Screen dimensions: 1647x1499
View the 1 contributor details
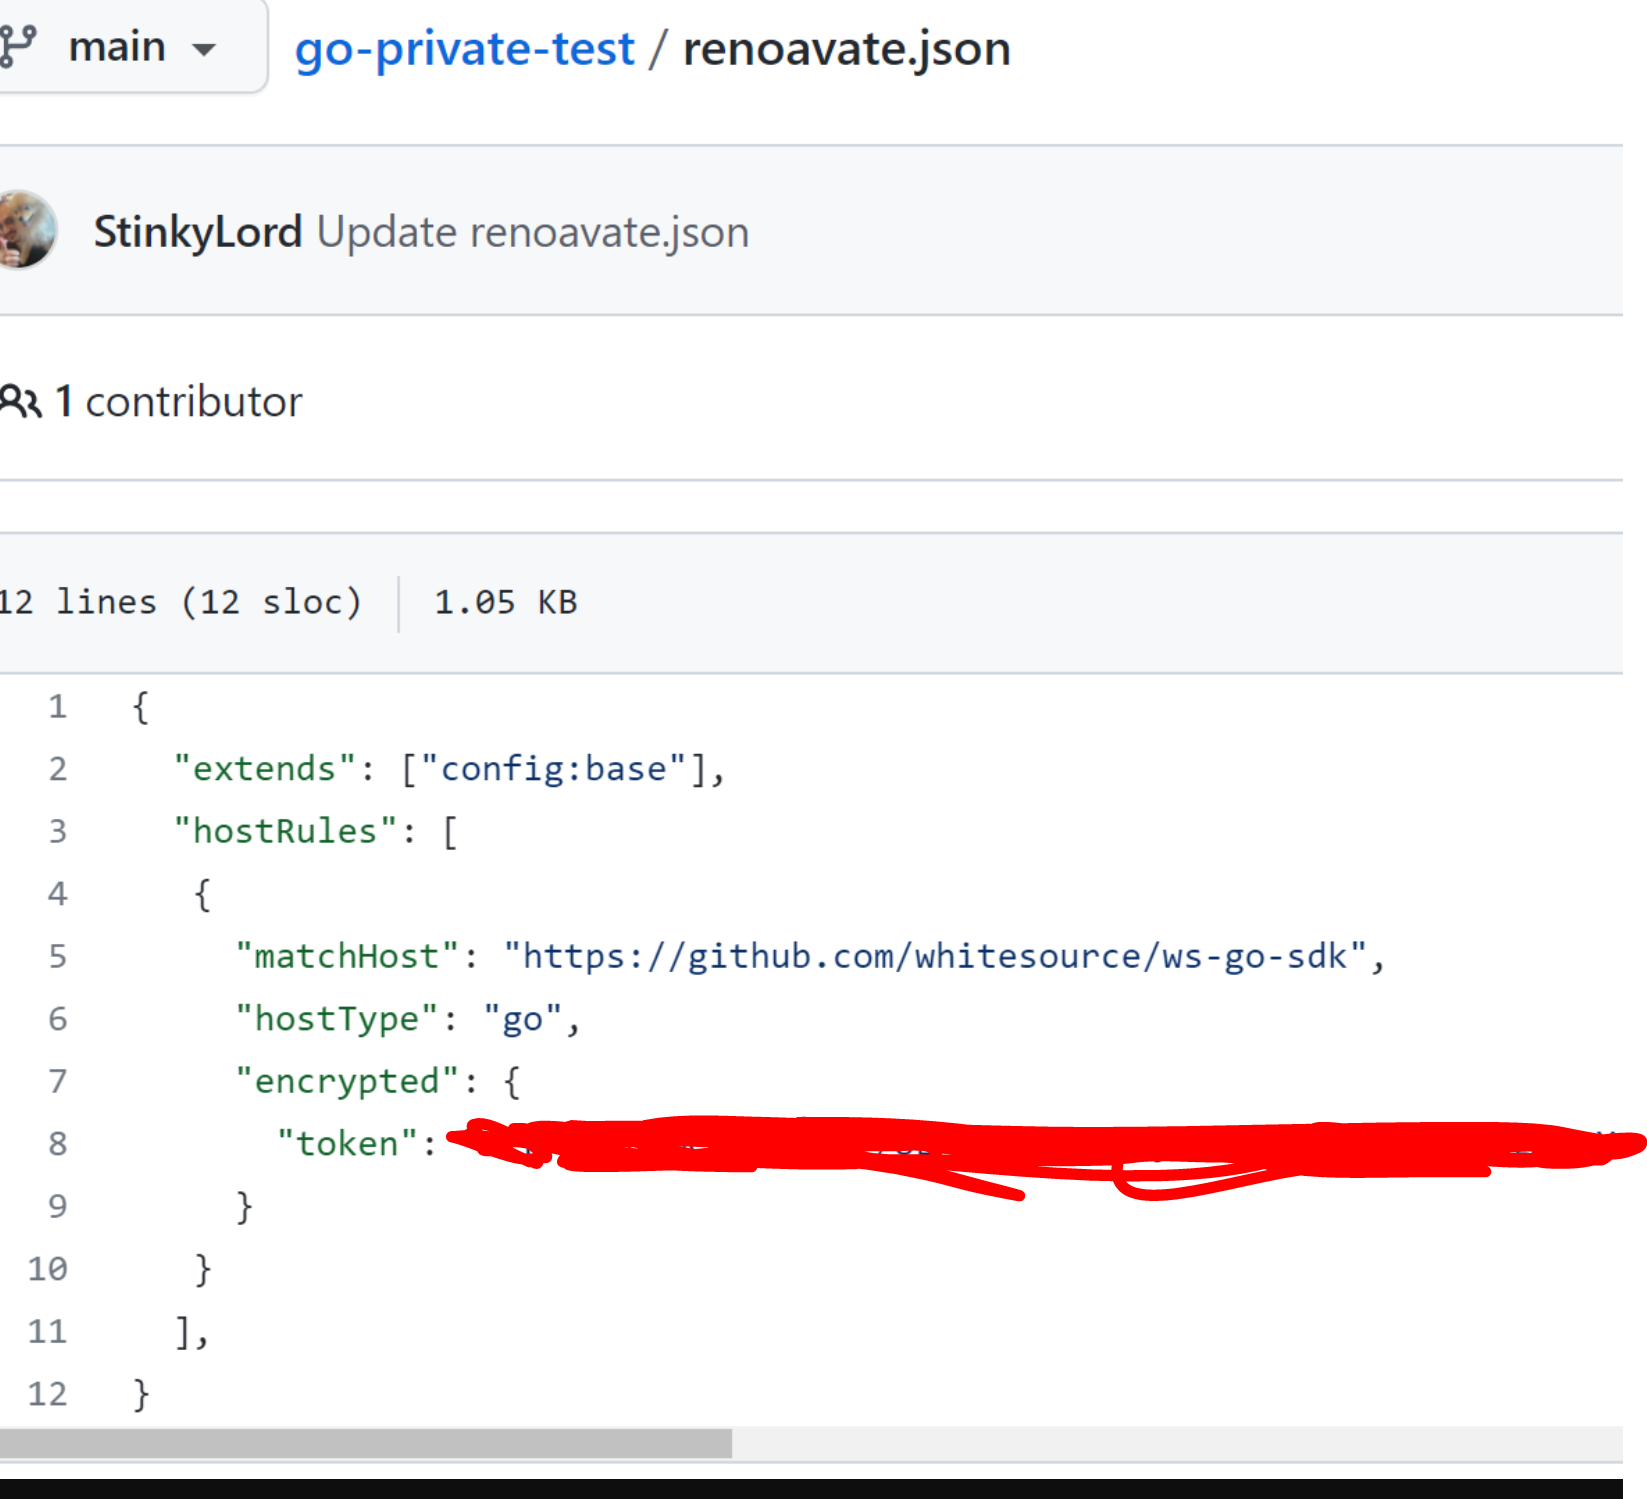180,399
